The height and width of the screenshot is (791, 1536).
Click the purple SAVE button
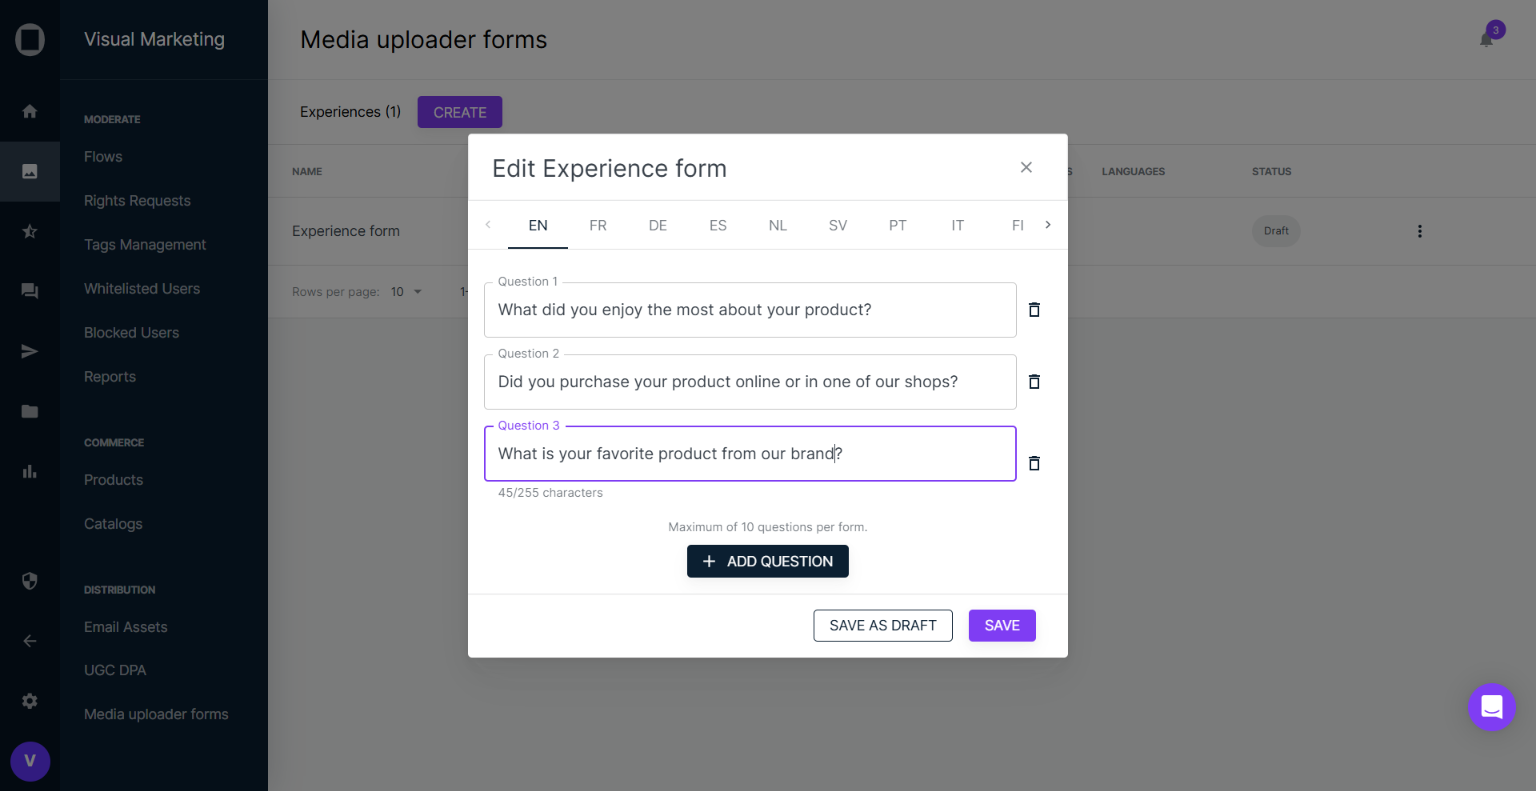(x=1002, y=625)
